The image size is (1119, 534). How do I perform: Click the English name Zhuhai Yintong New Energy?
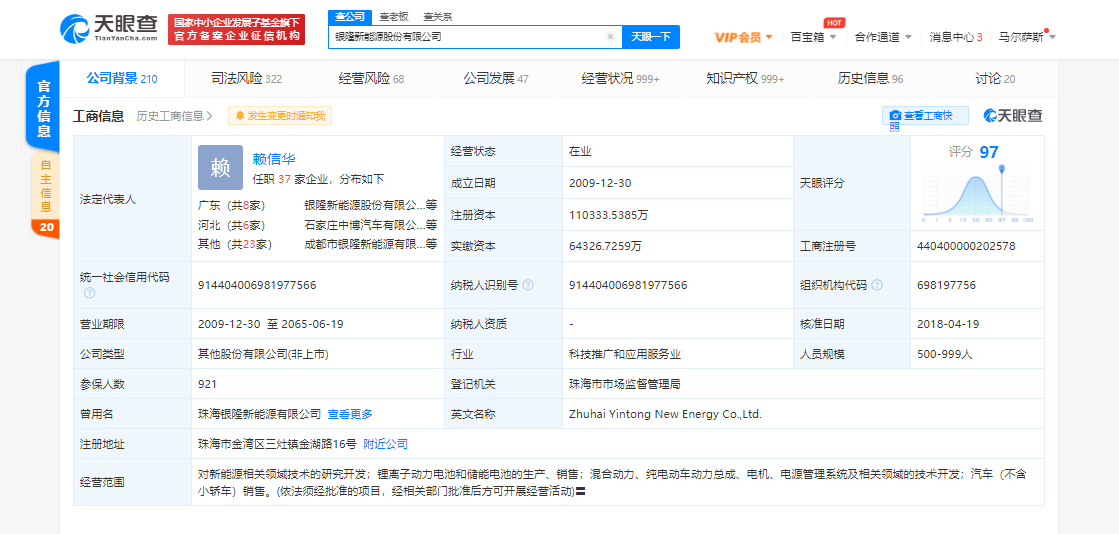pyautogui.click(x=666, y=413)
